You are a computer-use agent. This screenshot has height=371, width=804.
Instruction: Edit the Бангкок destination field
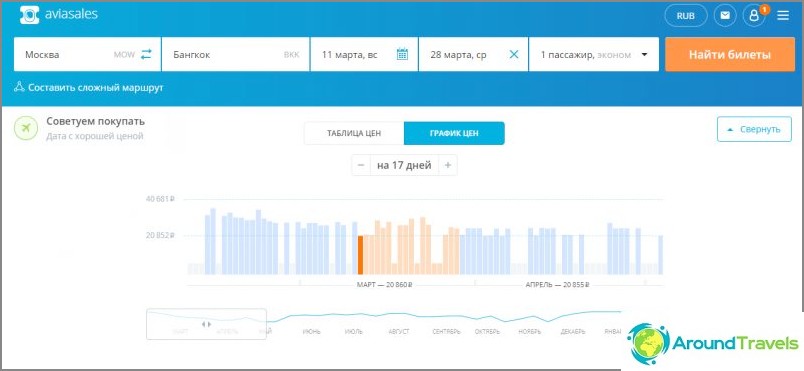click(236, 54)
